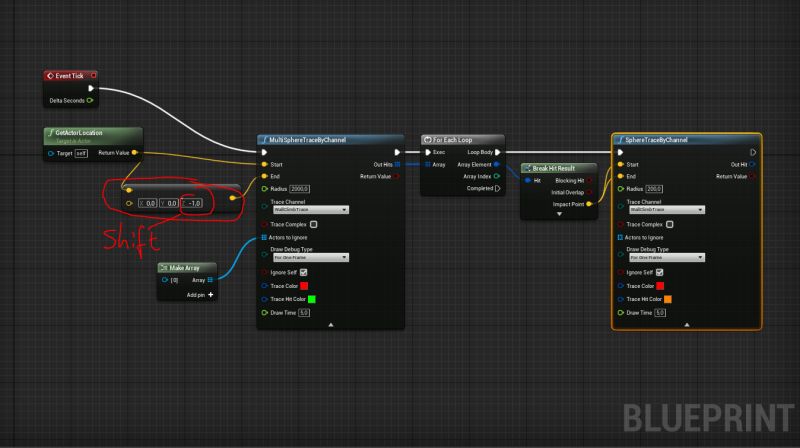Viewport: 800px width, 448px height.
Task: Click Add pin on Make Array
Action: tap(200, 295)
